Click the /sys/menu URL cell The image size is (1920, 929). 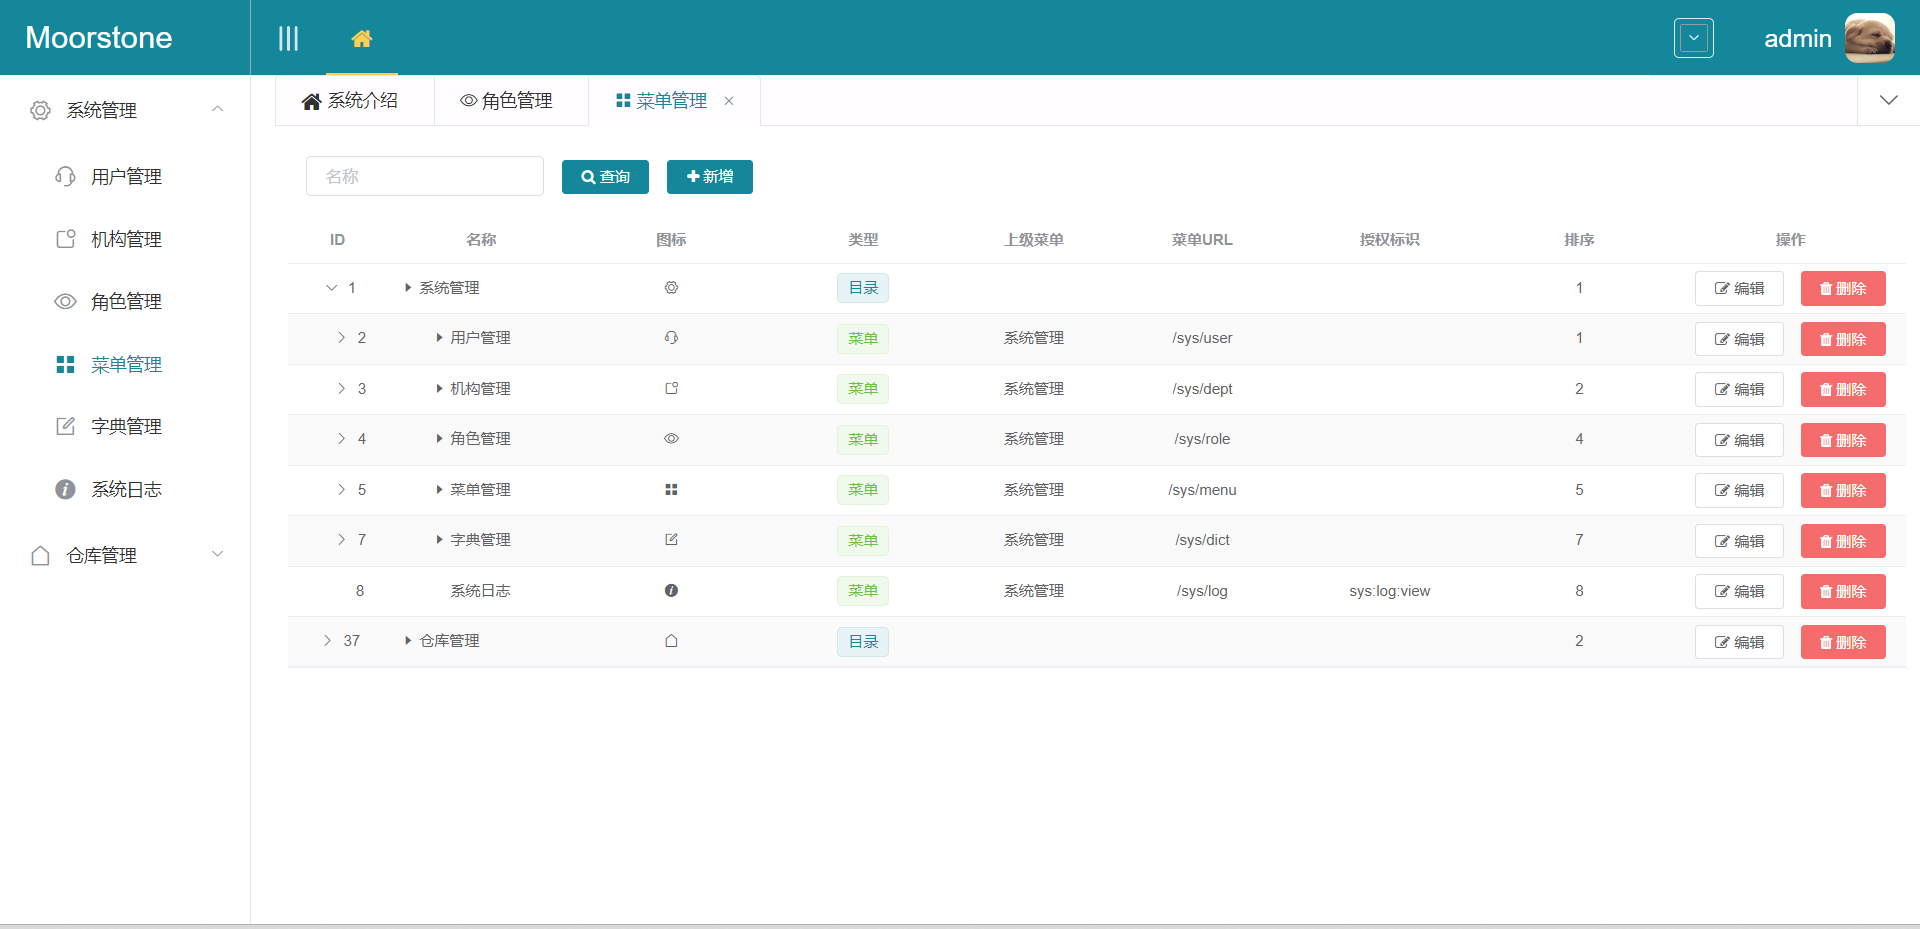tap(1202, 490)
